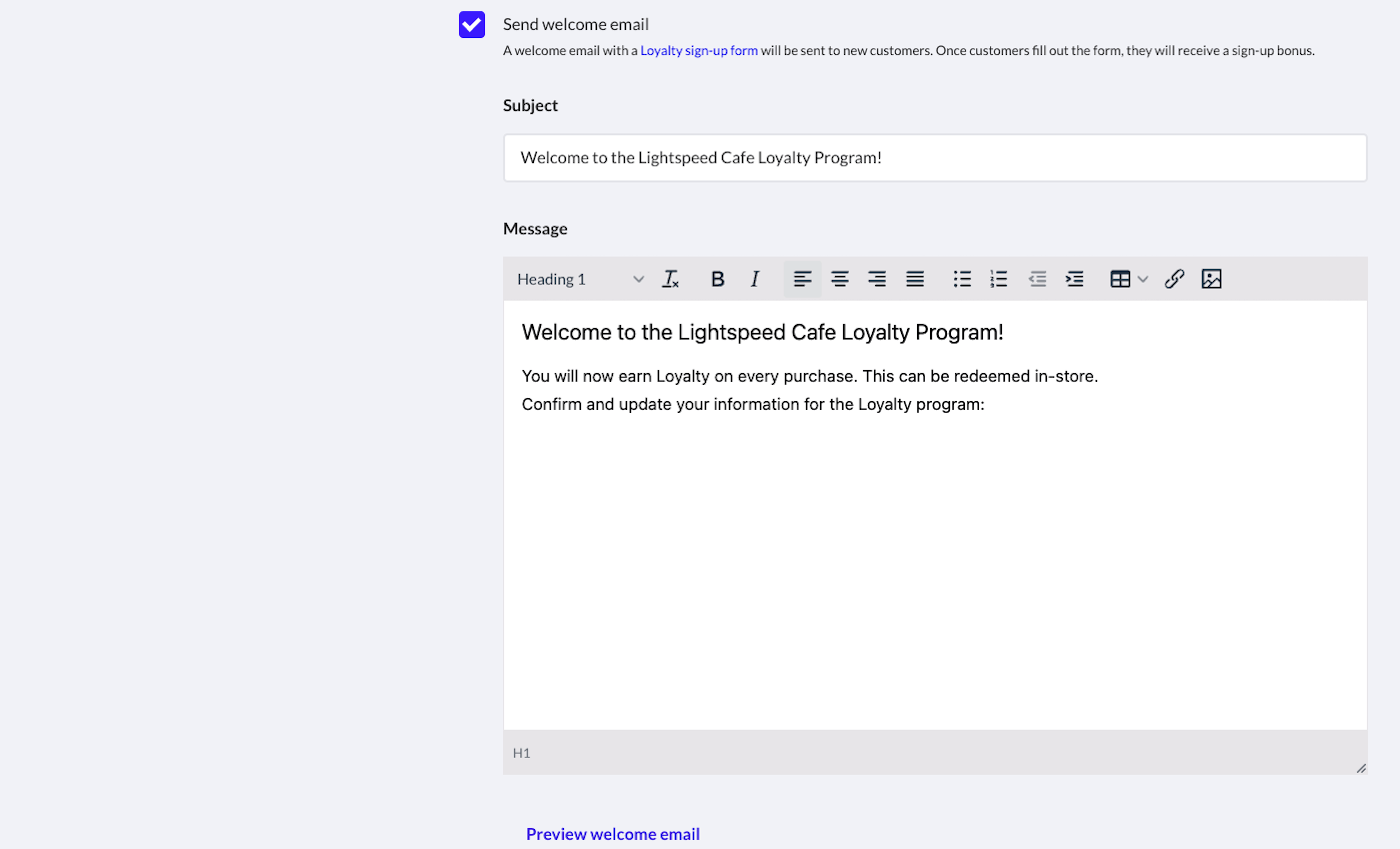
Task: Toggle bold formatting
Action: click(717, 279)
